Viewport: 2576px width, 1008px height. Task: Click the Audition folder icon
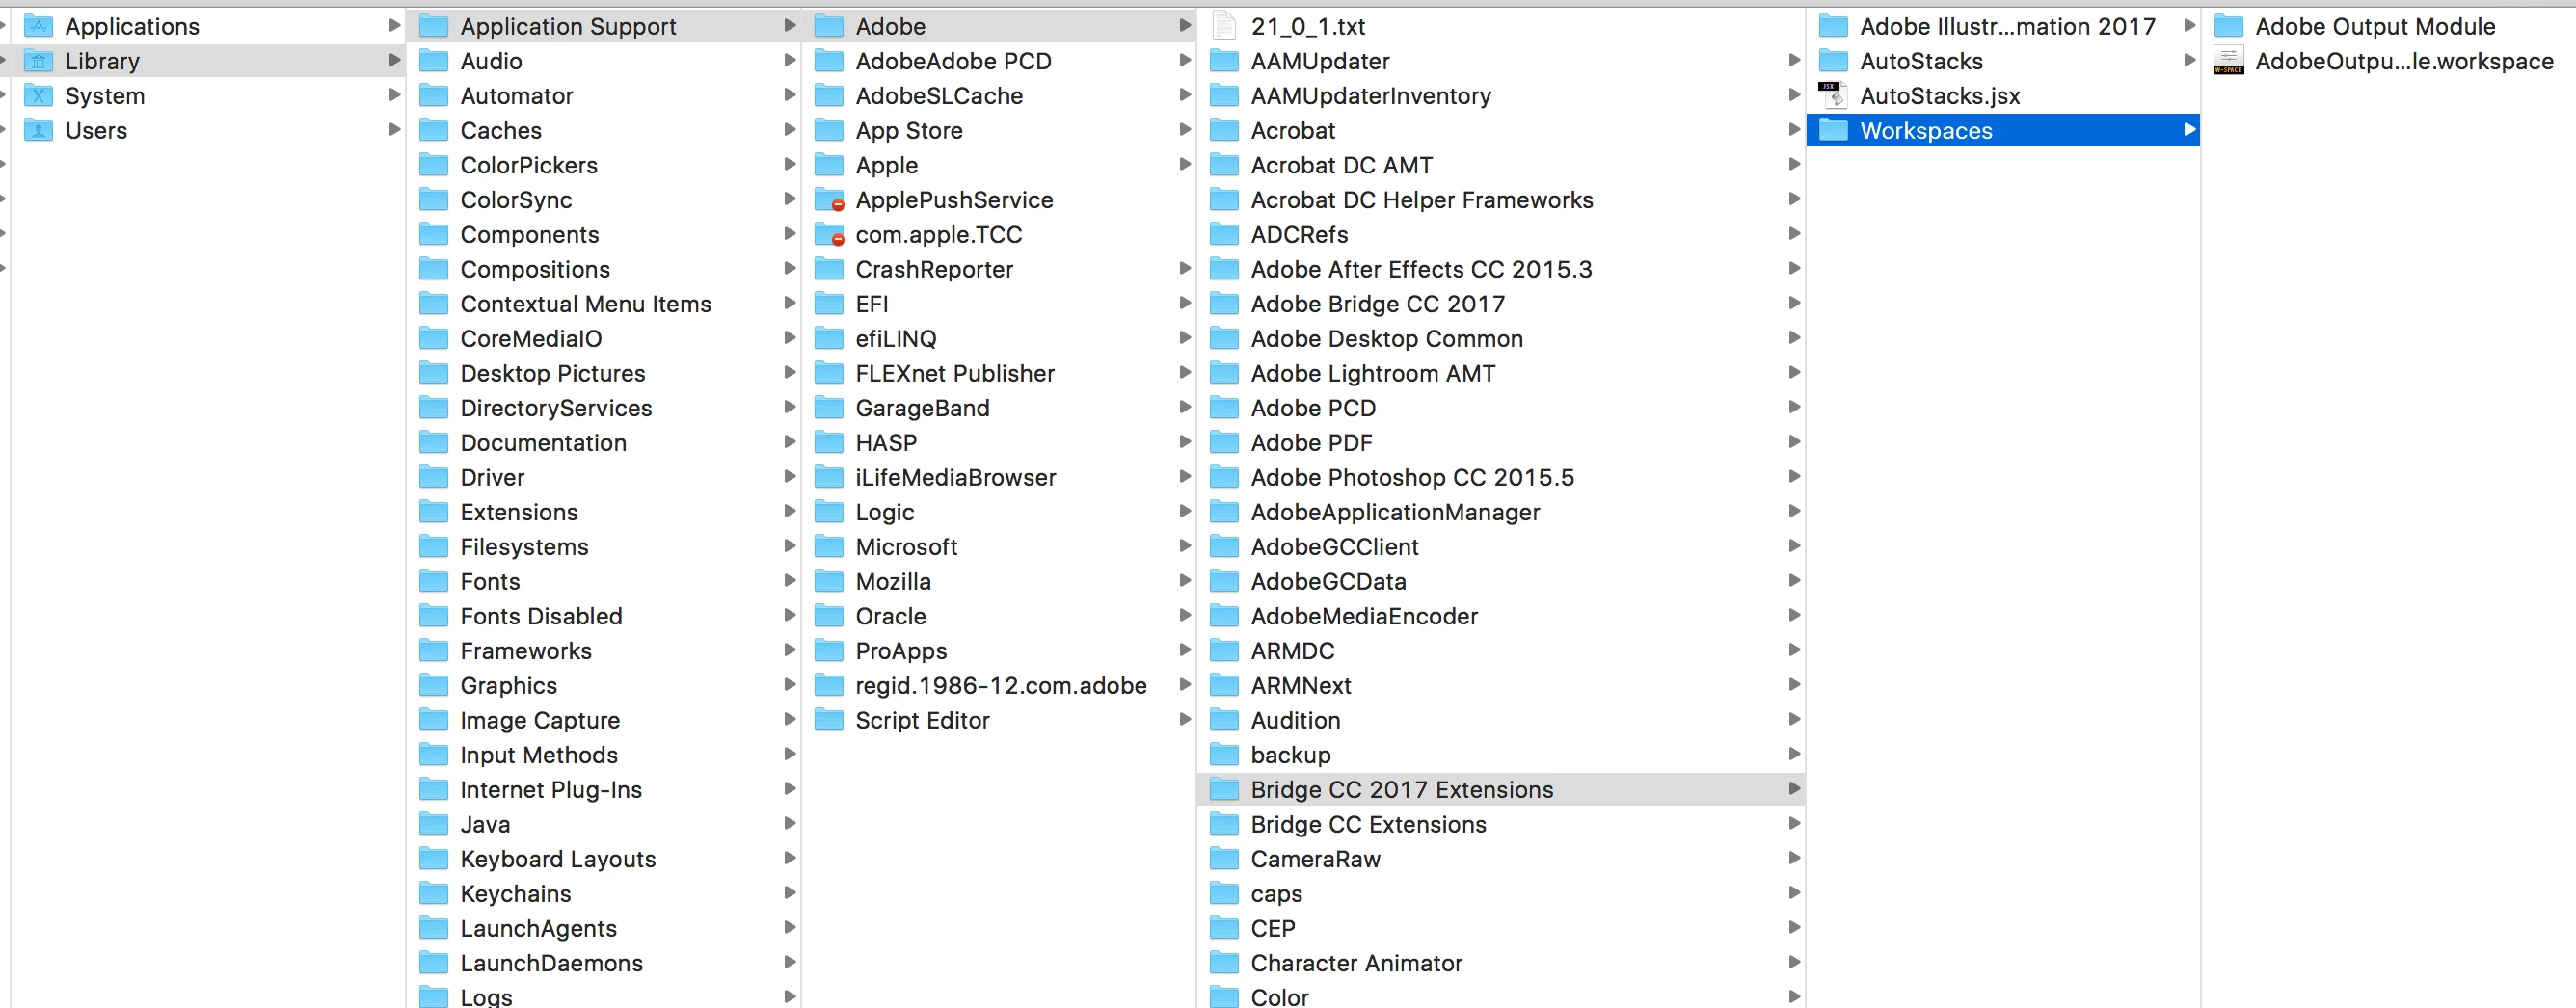coord(1224,720)
